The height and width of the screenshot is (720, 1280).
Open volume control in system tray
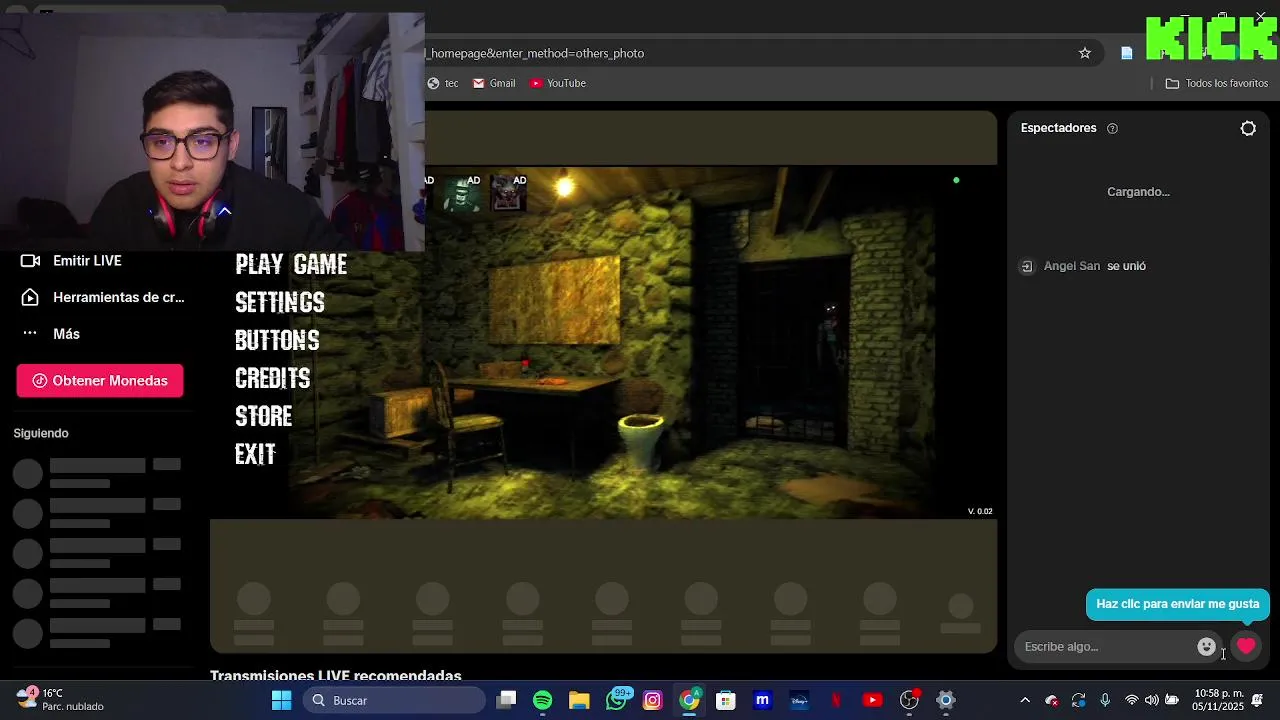pos(1152,700)
